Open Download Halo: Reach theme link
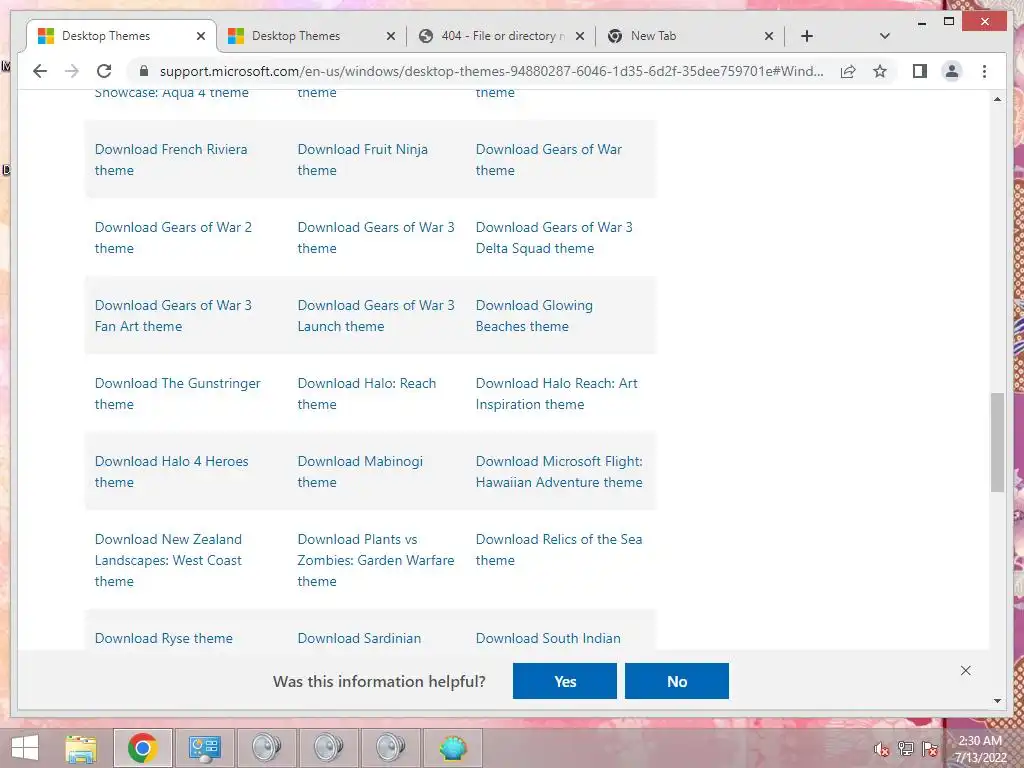 pos(367,394)
